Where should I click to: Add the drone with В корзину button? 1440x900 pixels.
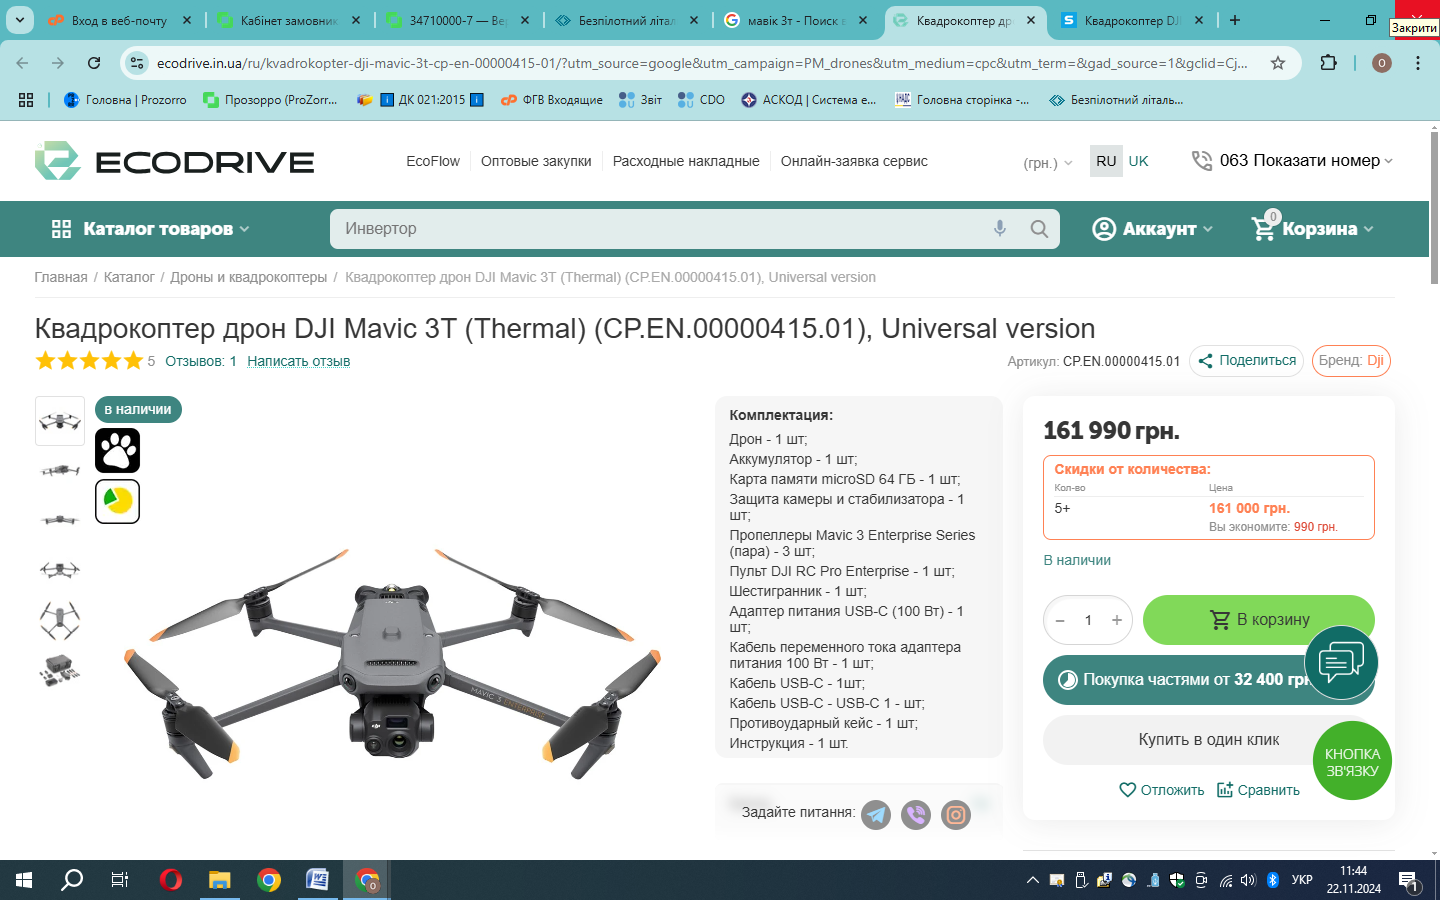1258,620
